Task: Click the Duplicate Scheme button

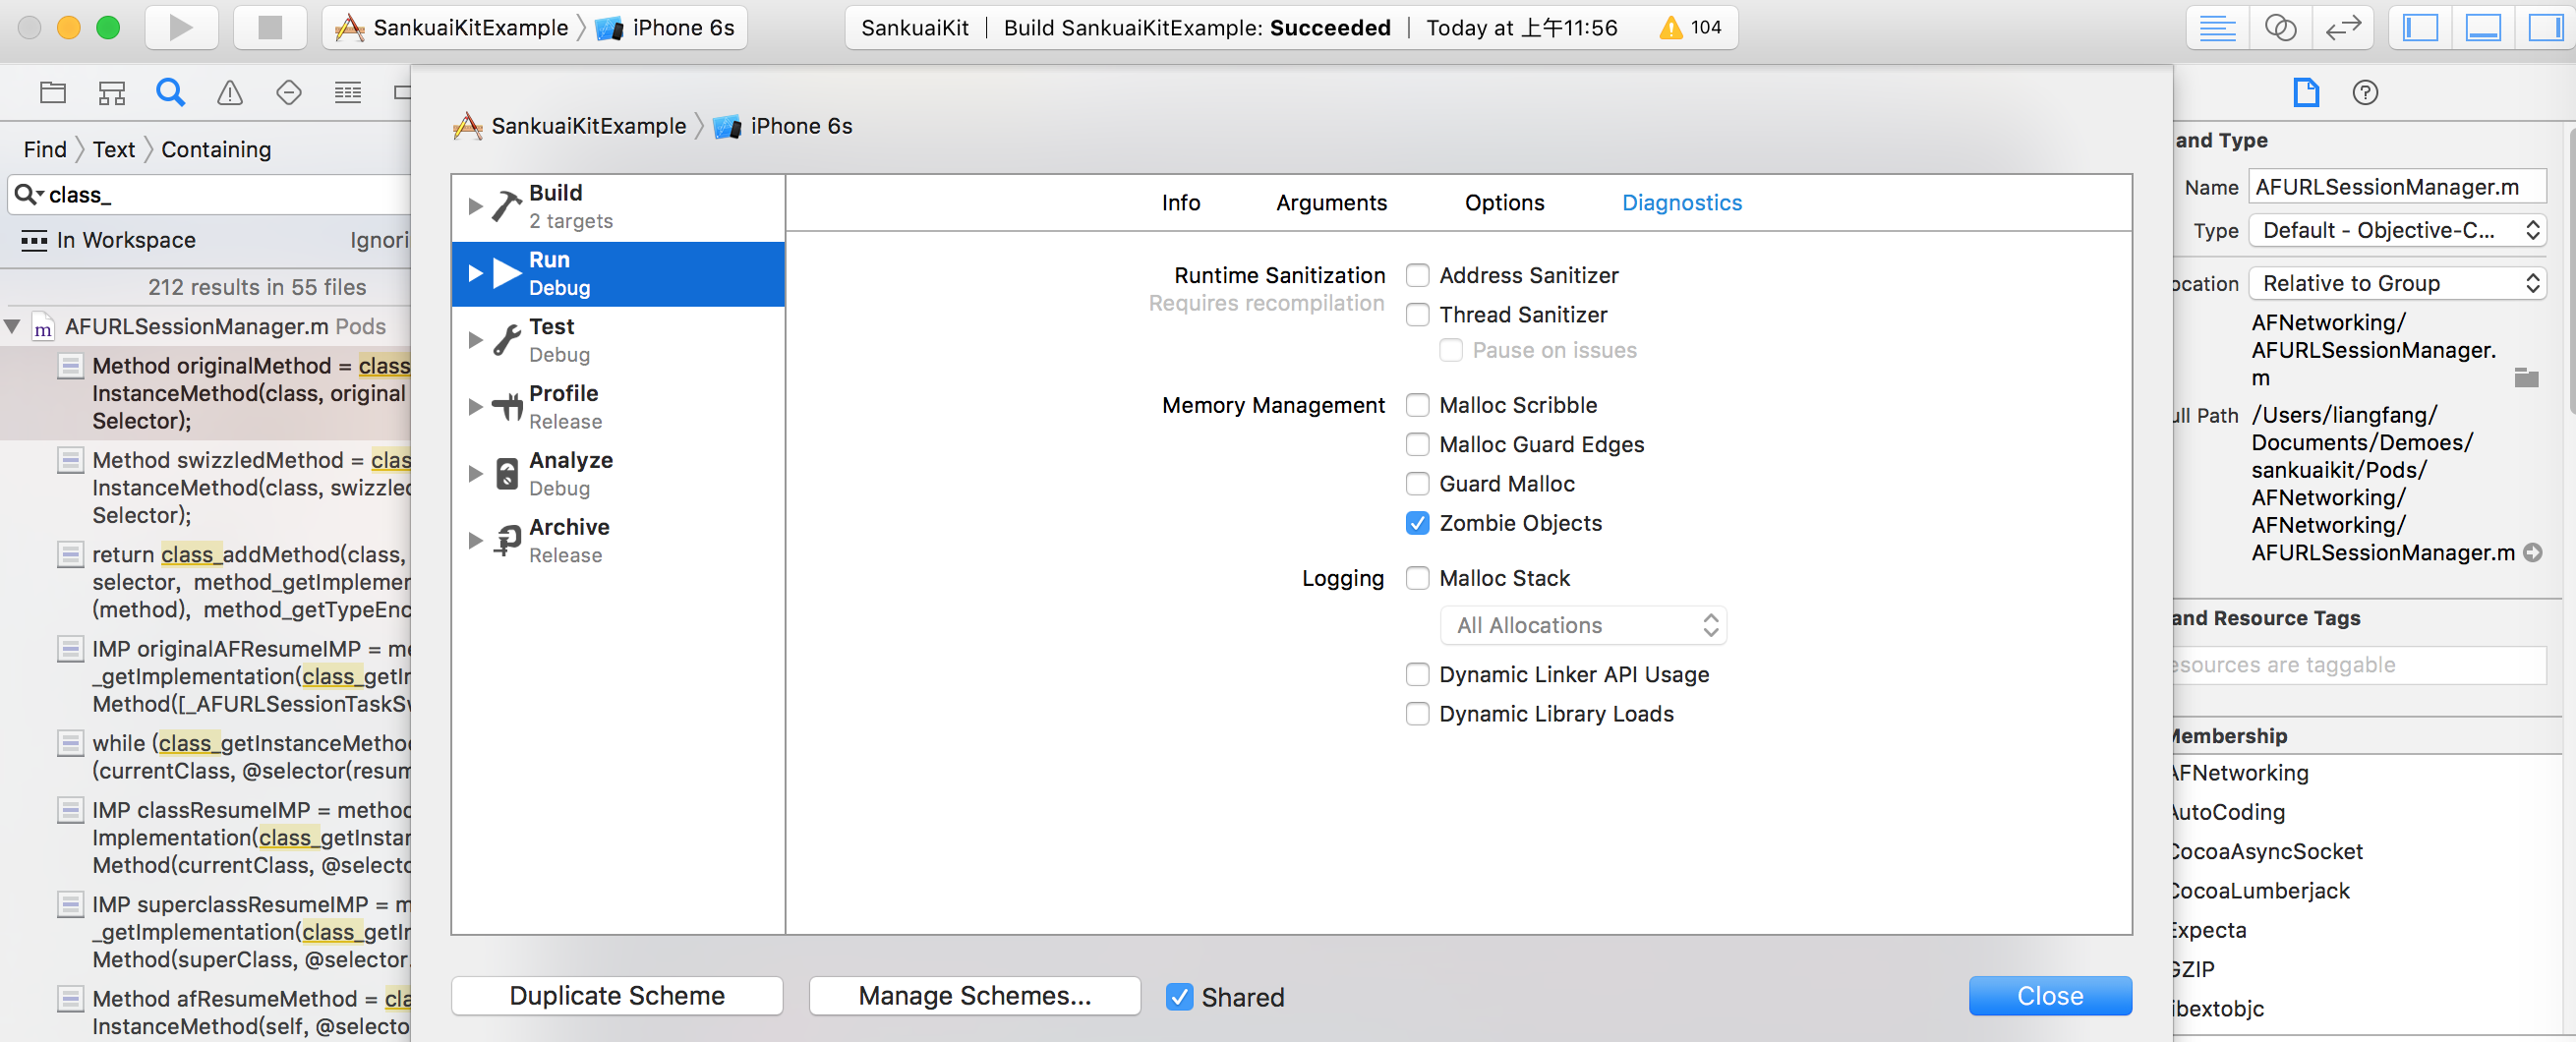Action: pyautogui.click(x=616, y=996)
